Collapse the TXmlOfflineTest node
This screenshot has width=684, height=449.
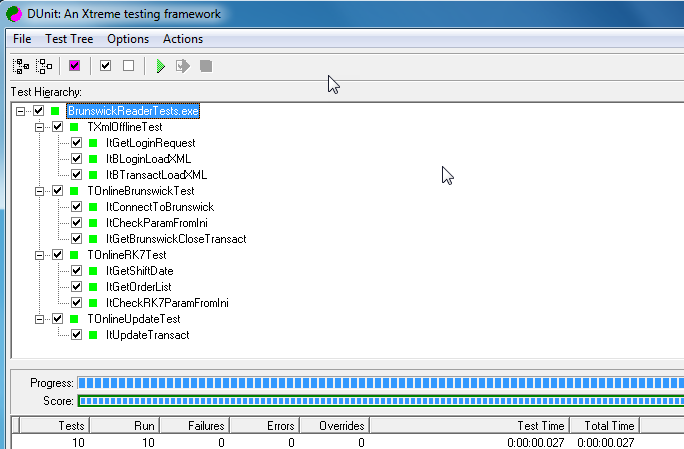click(x=41, y=127)
